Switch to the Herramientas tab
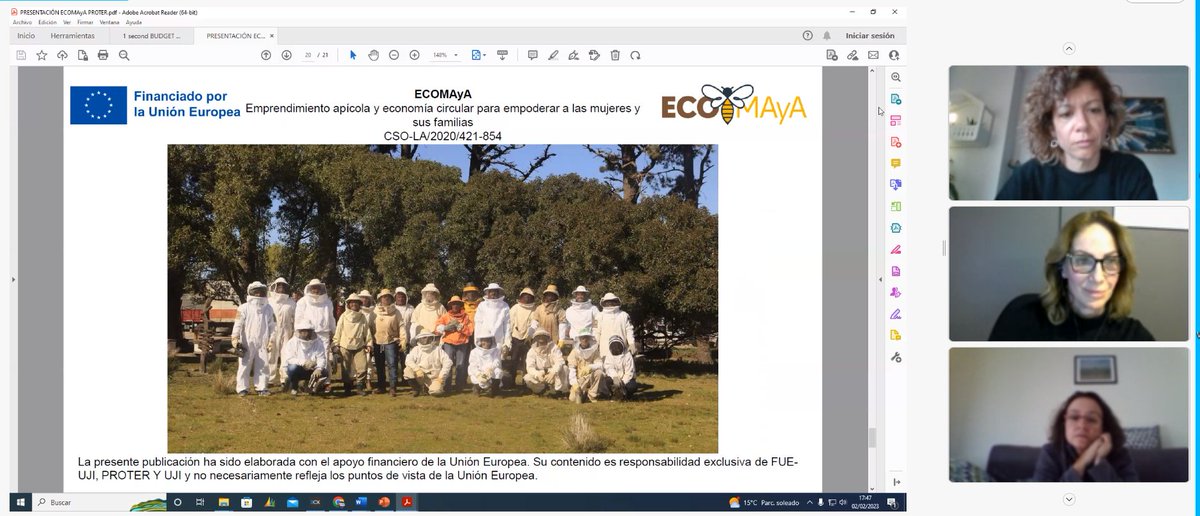Viewport: 1200px width, 516px height. [73, 36]
